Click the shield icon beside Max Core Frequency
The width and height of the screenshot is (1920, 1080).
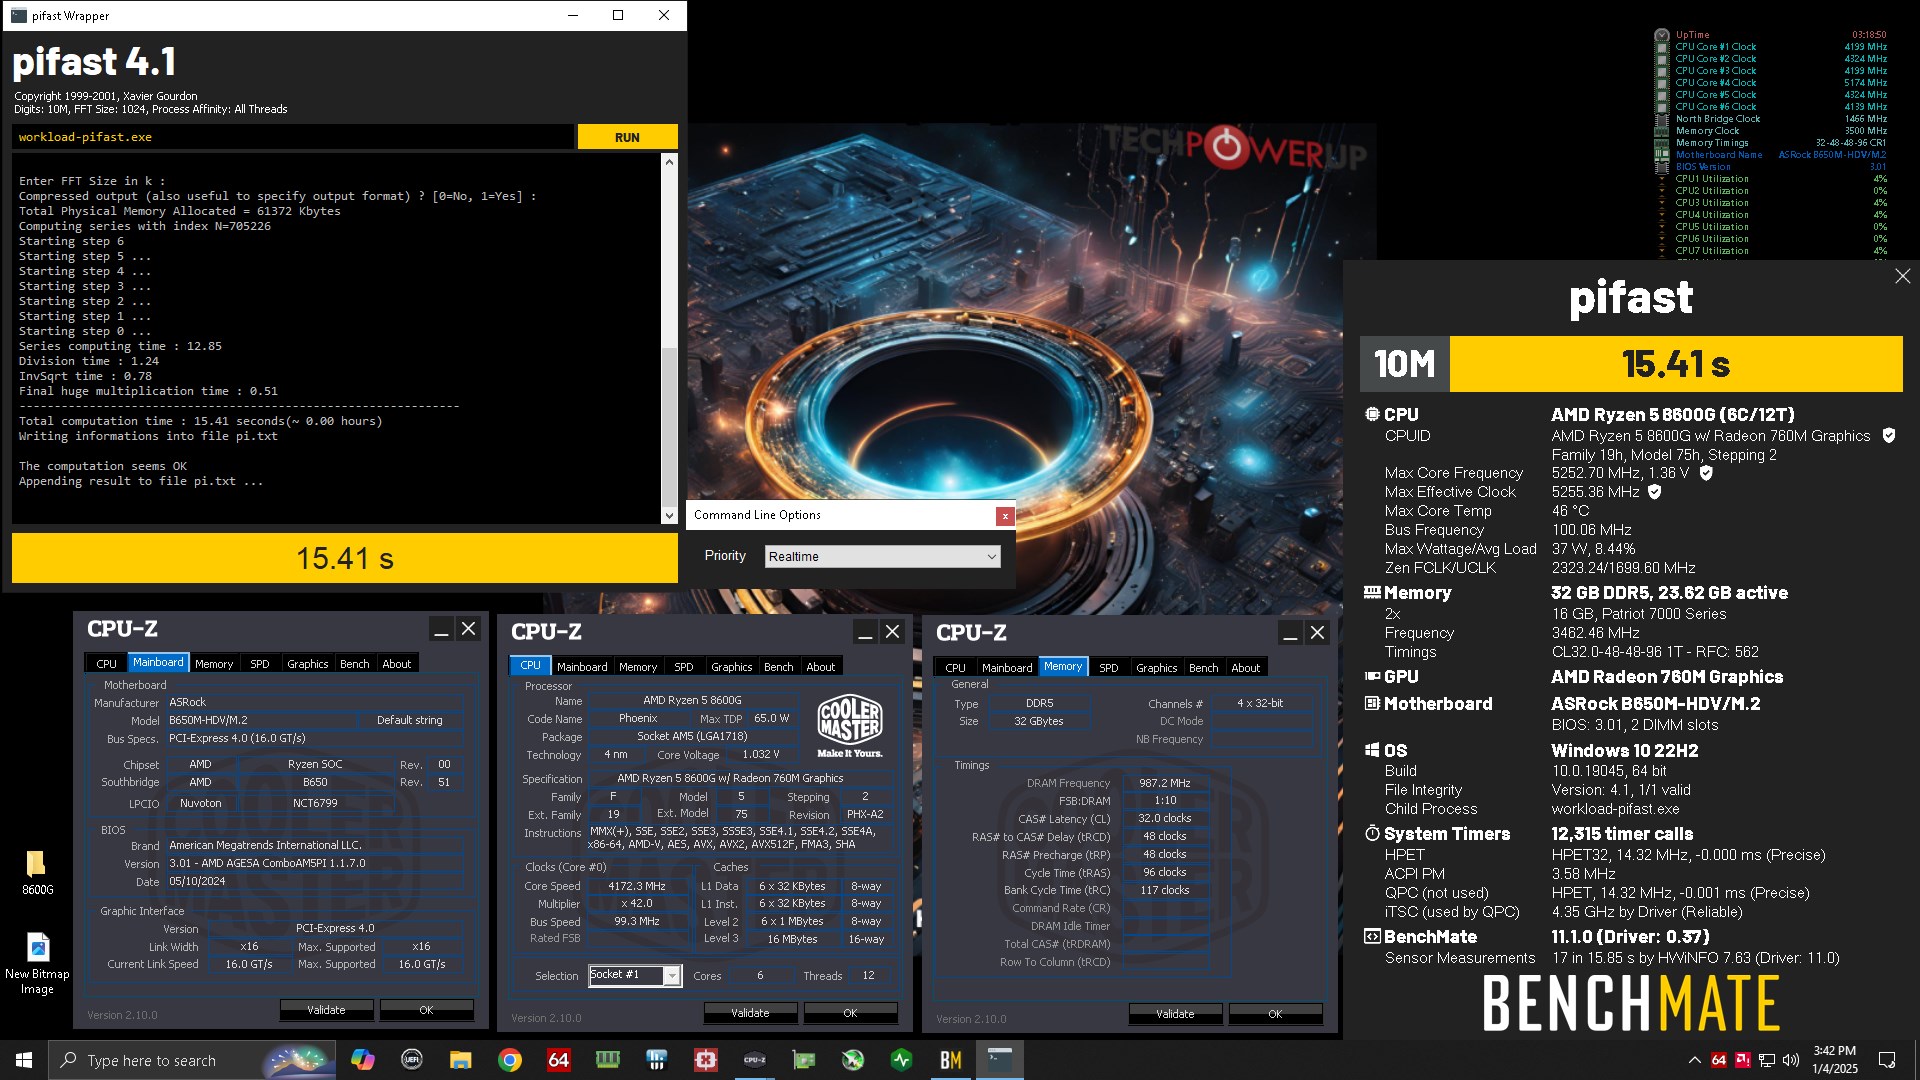coord(1706,473)
